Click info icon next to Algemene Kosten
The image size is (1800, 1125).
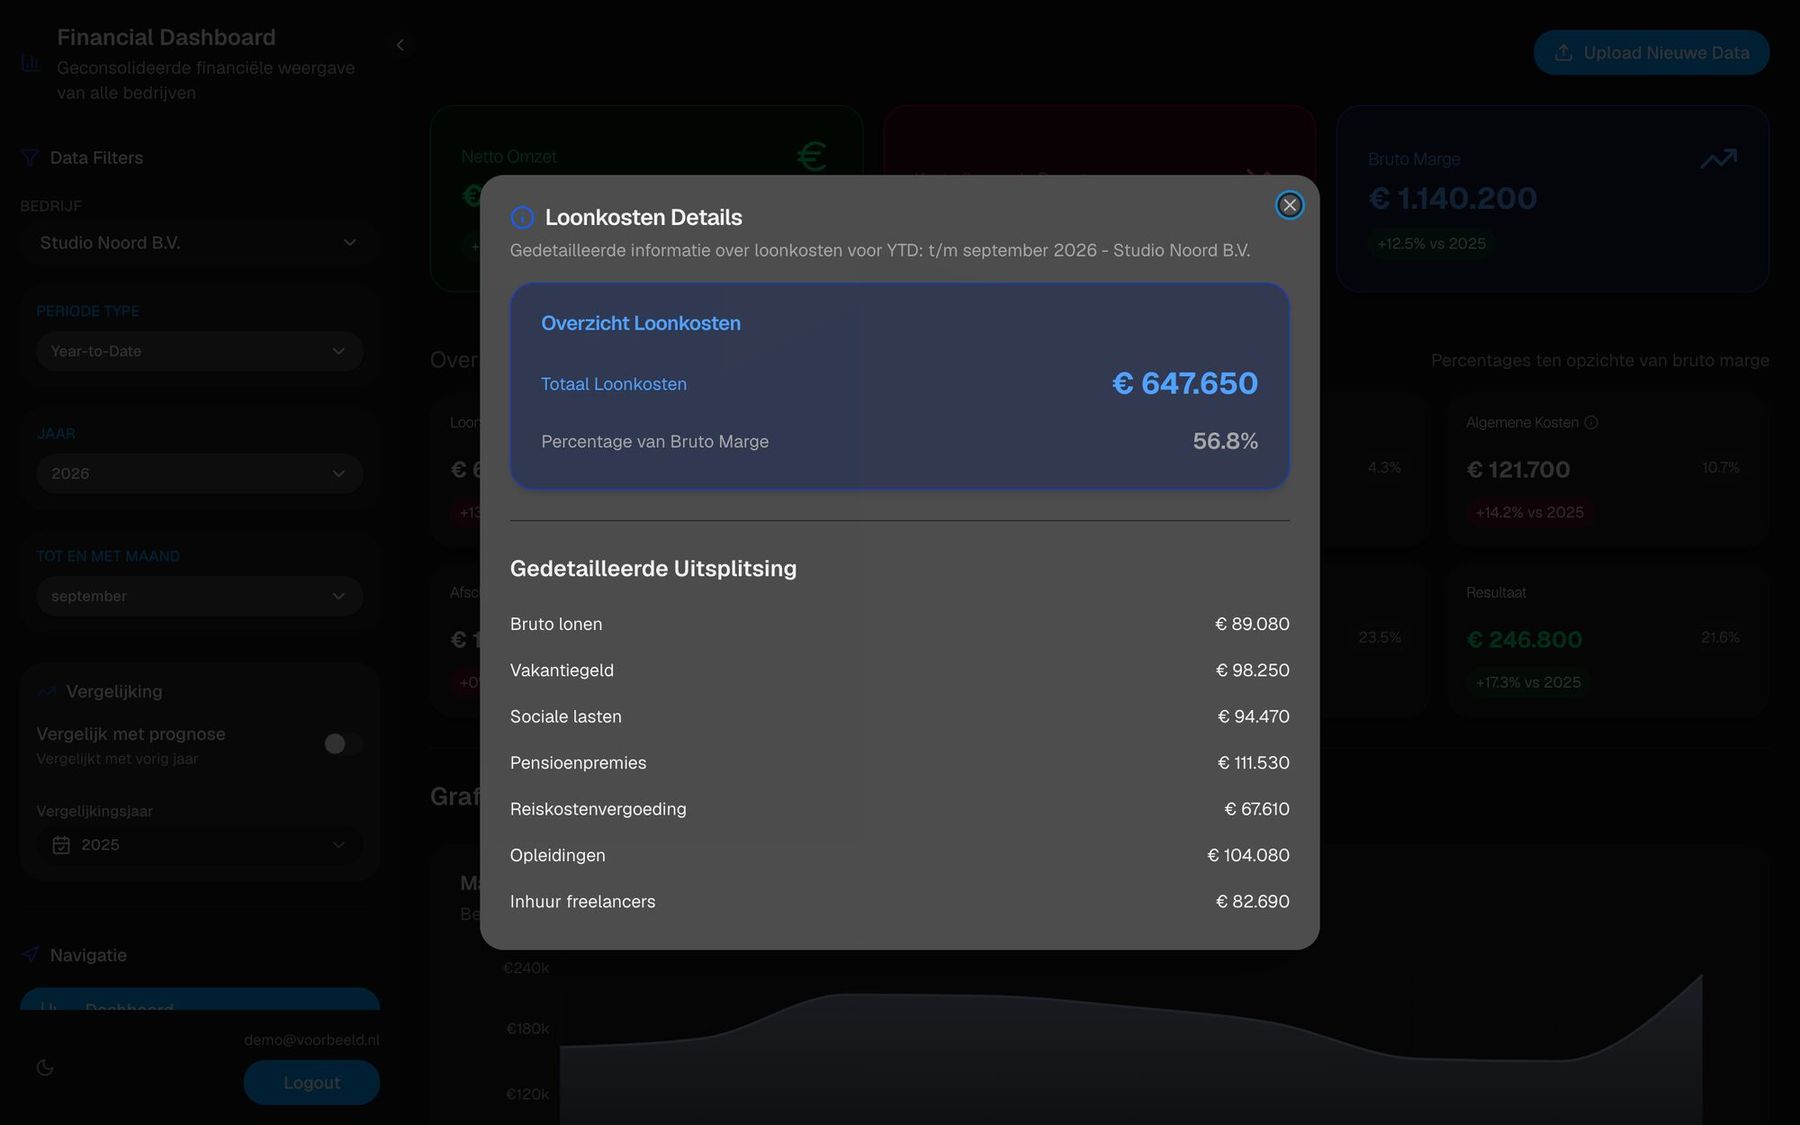coord(1591,422)
